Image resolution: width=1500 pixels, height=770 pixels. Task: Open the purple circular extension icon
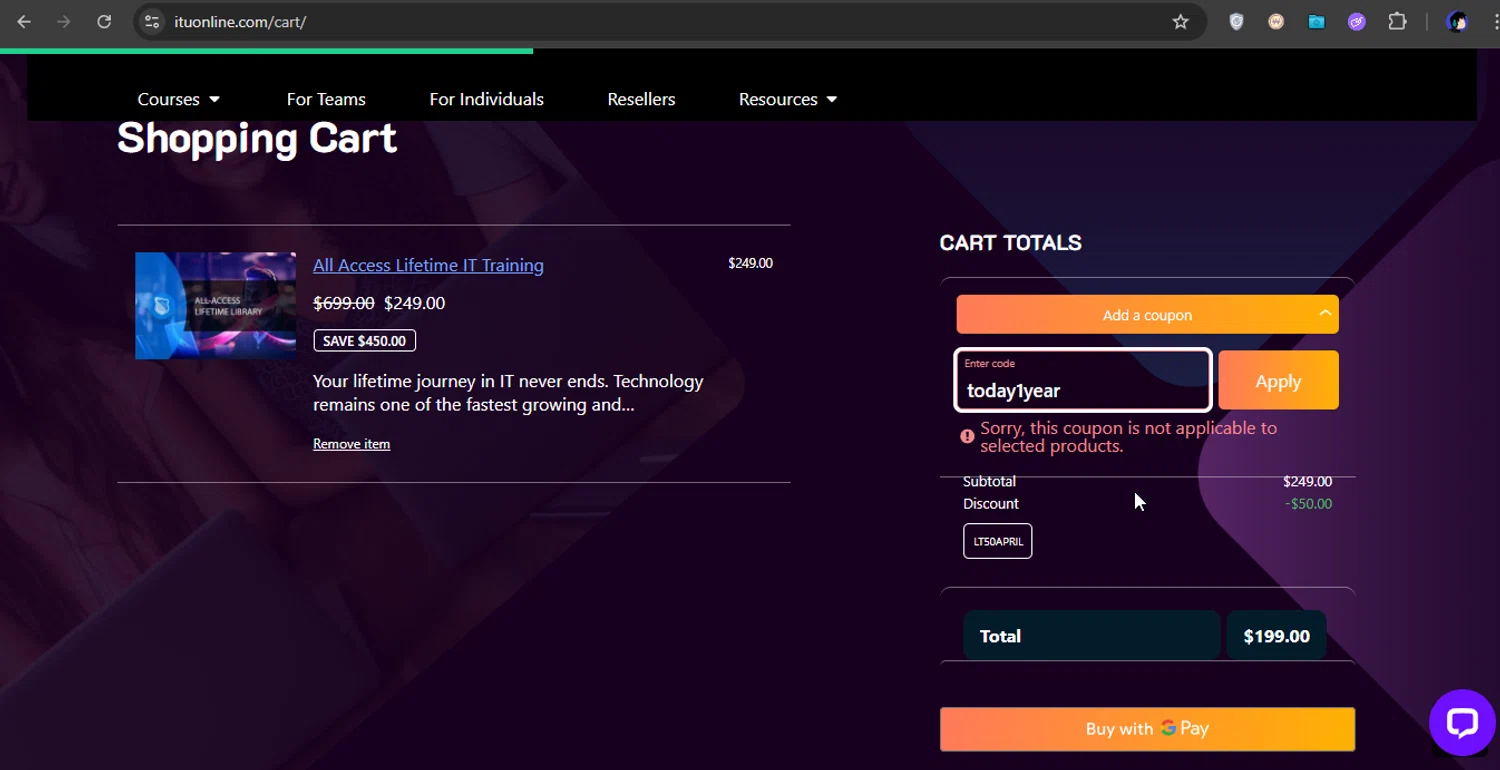1356,21
